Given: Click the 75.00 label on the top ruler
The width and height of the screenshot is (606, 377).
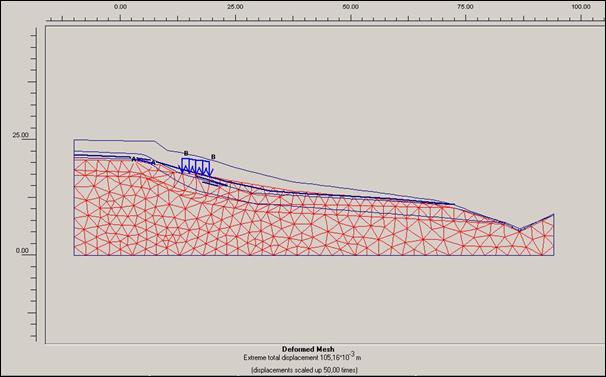Looking at the screenshot, I should coord(465,7).
